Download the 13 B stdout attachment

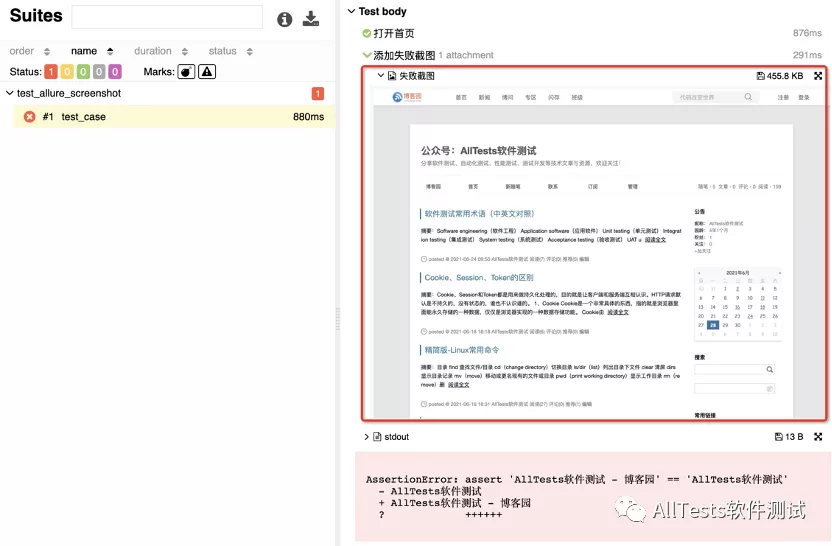pos(789,437)
